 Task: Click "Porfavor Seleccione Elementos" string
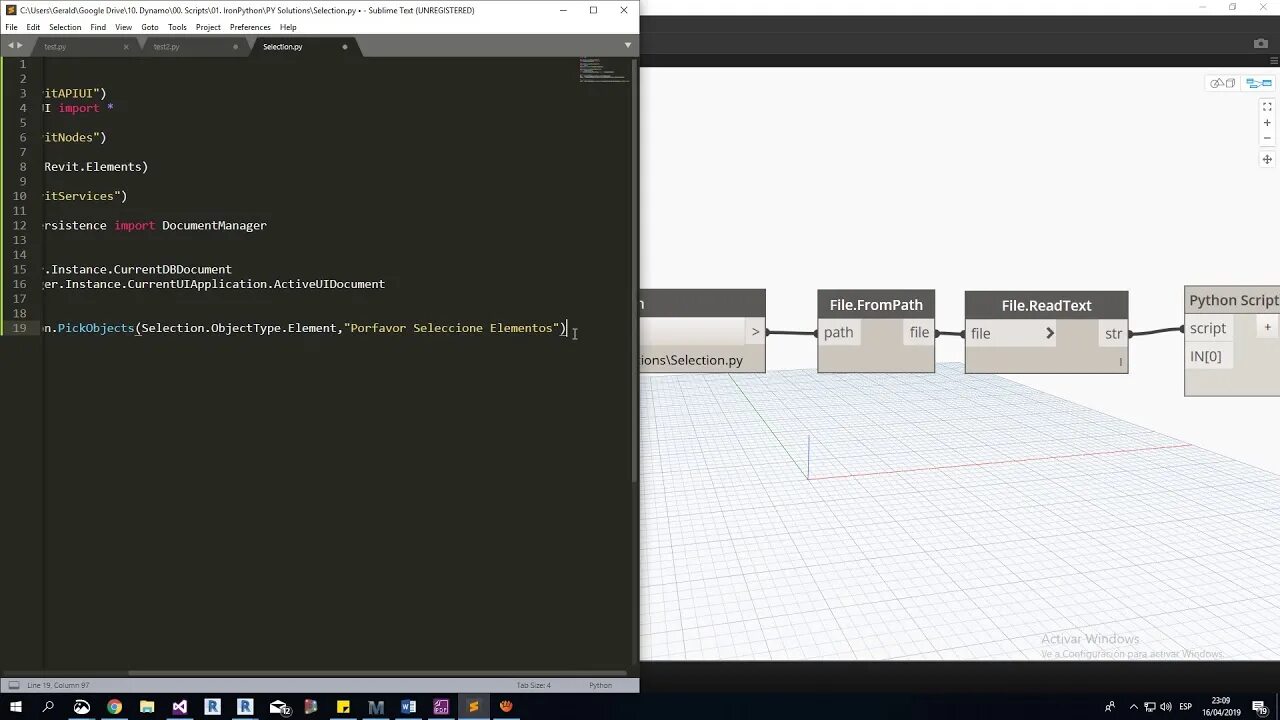[451, 328]
